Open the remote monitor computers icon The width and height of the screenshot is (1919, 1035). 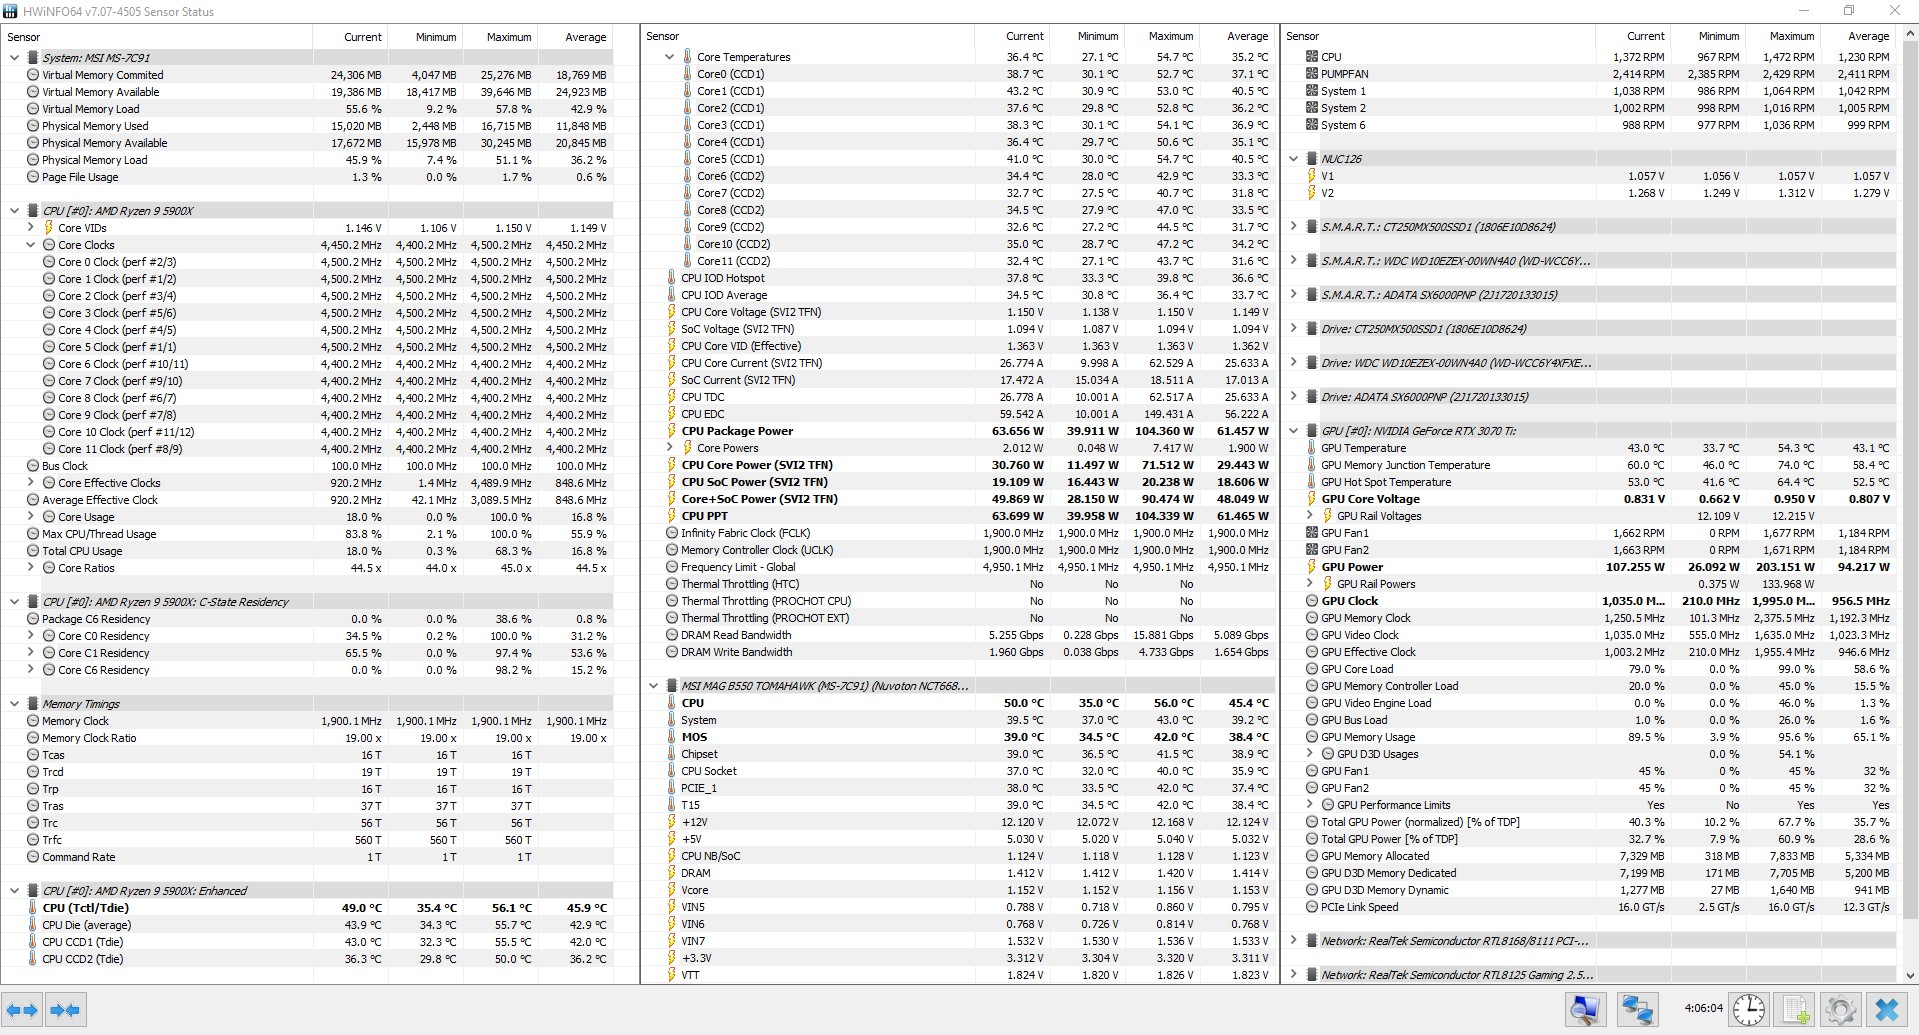(1586, 1010)
